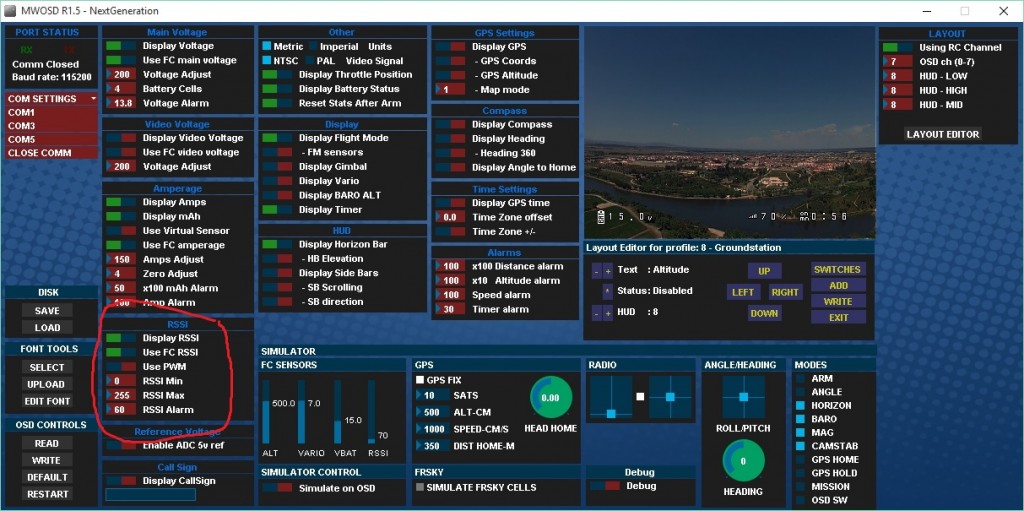Click the green HEADING dial

click(x=743, y=461)
